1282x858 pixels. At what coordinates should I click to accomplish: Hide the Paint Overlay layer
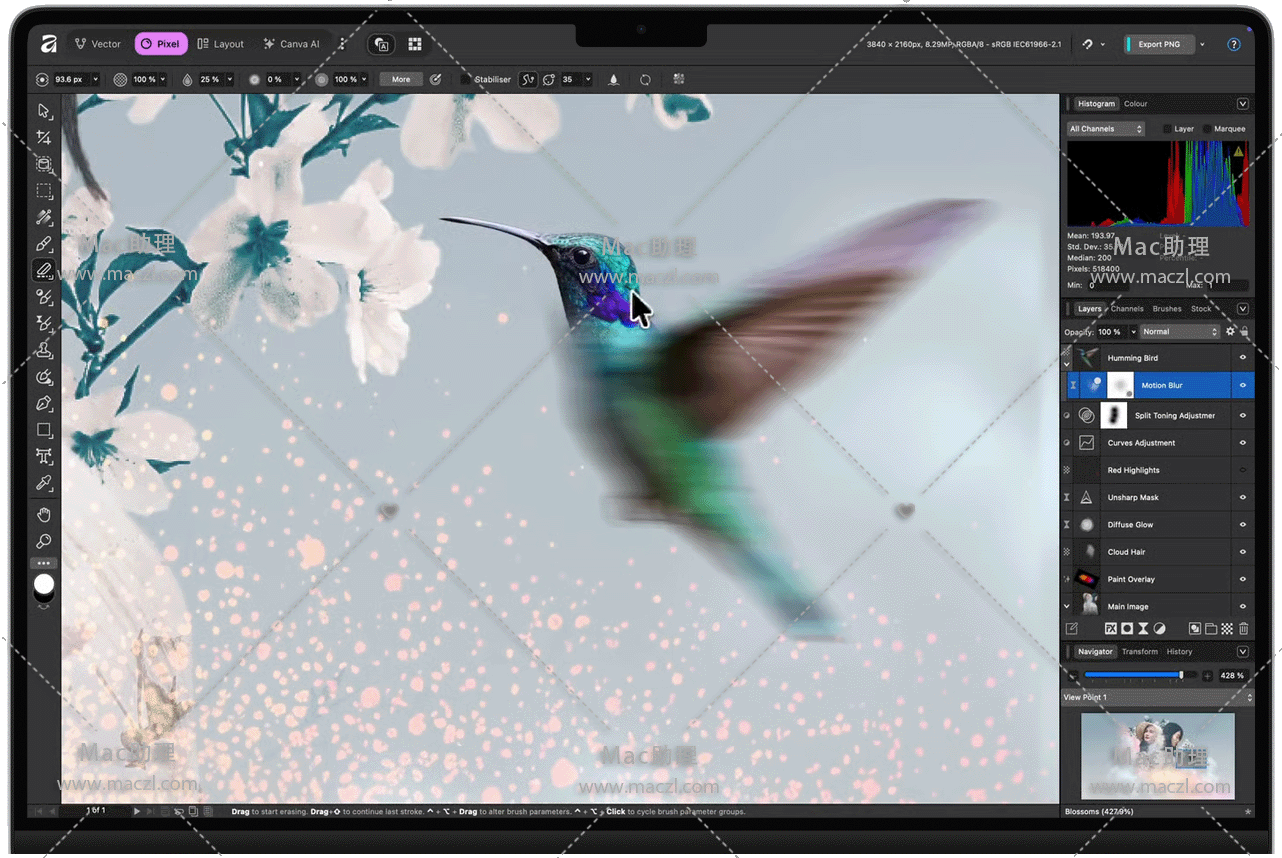1243,579
